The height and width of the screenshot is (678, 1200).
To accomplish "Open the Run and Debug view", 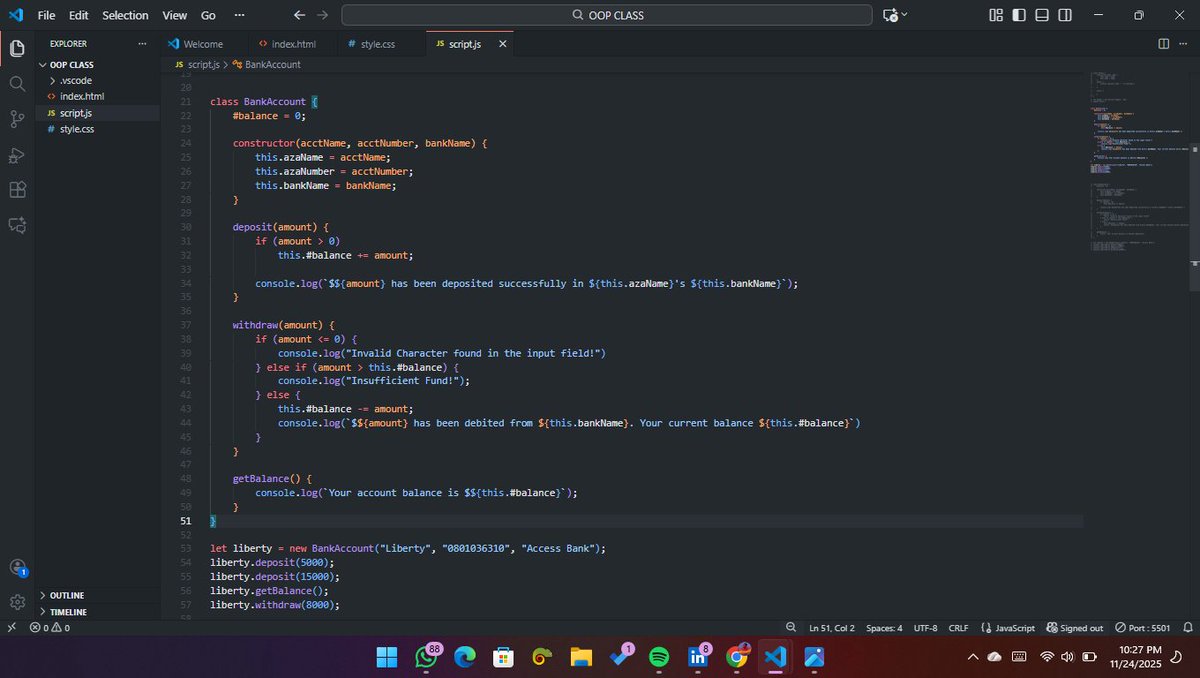I will [16, 153].
